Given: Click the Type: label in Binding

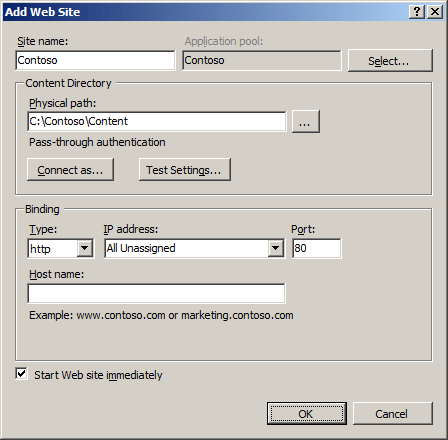Looking at the screenshot, I should click(43, 229).
